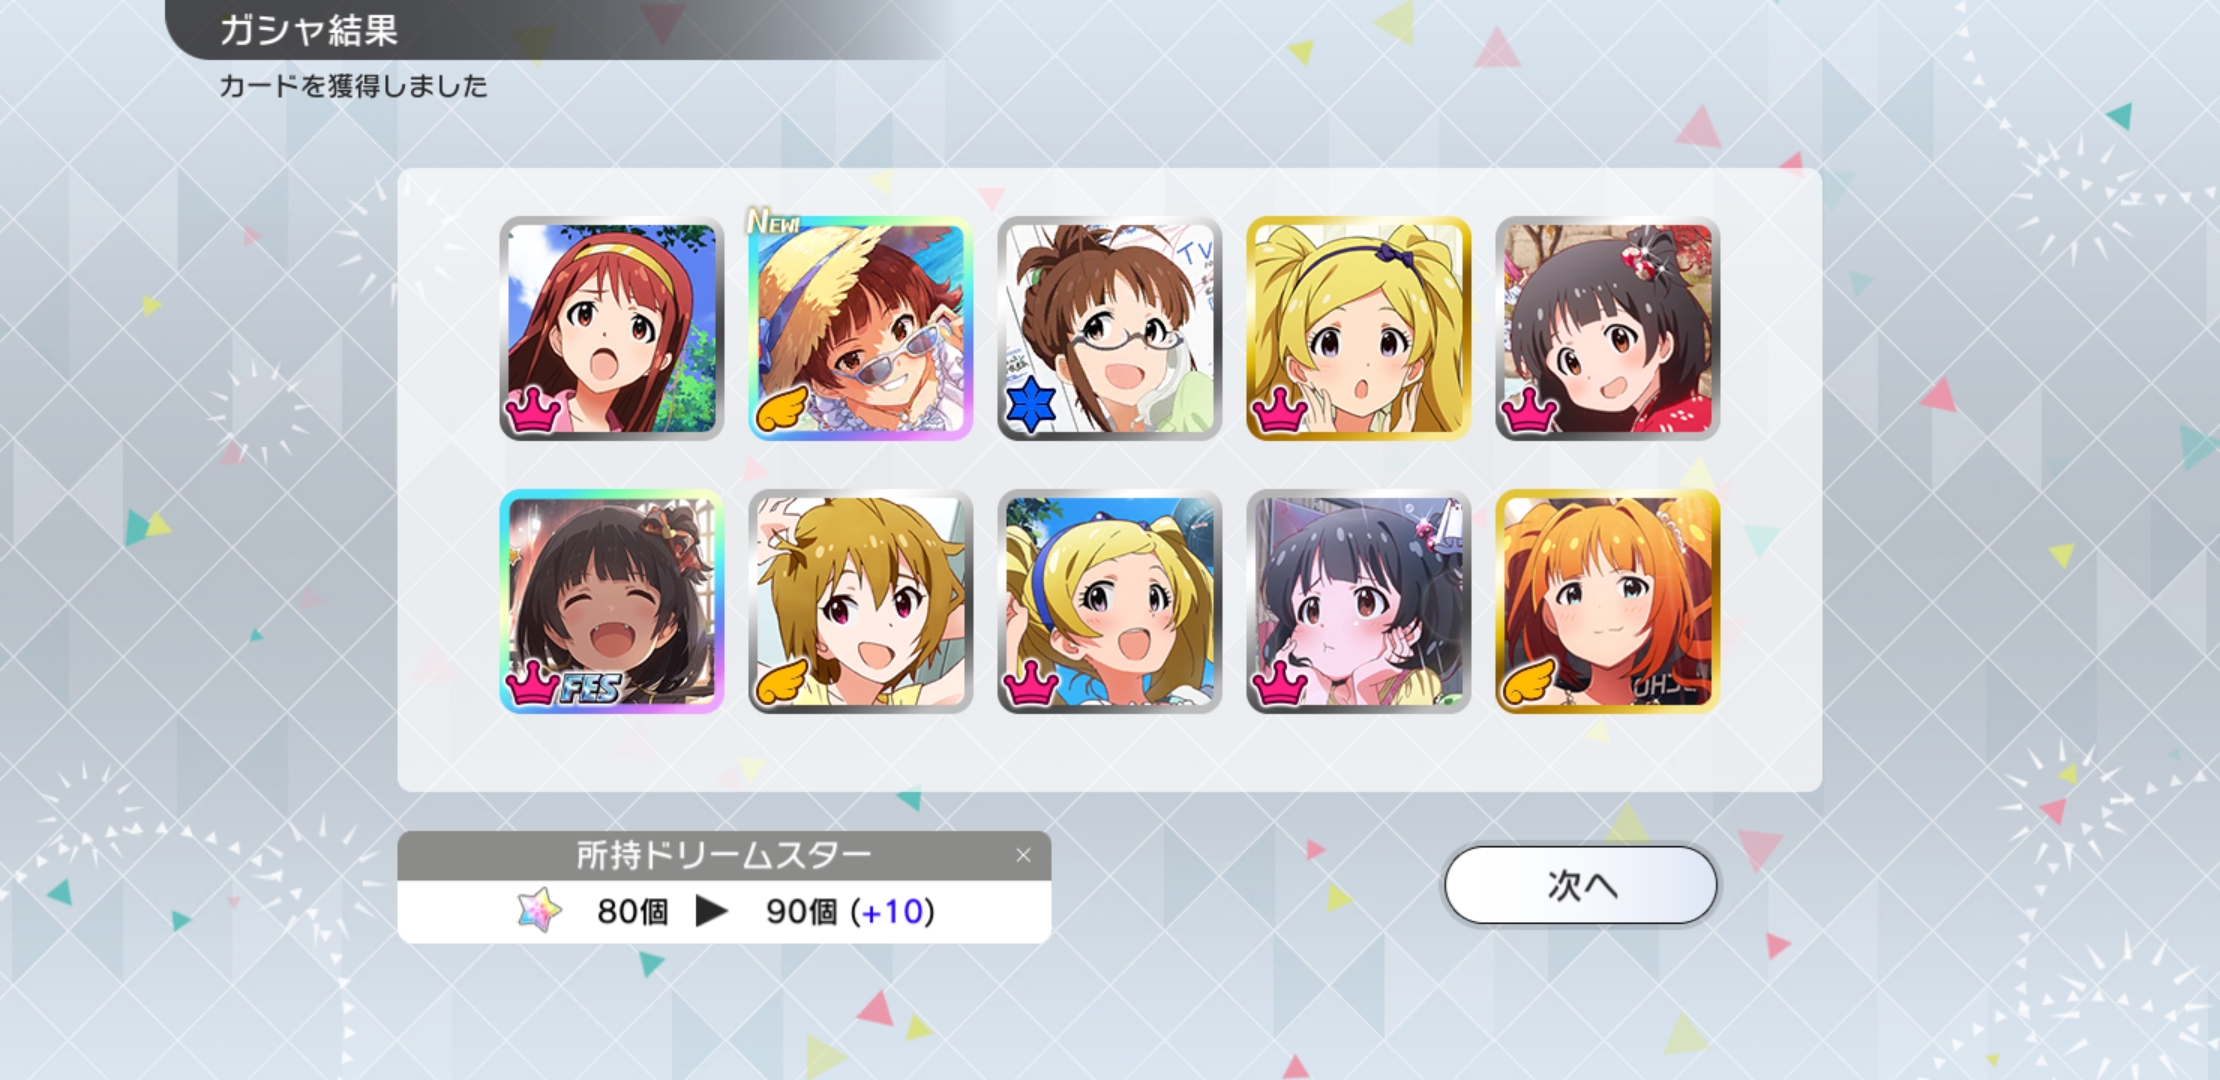Select black-haired girl in red kimono card
Viewport: 2220px width, 1080px height.
(x=1607, y=328)
